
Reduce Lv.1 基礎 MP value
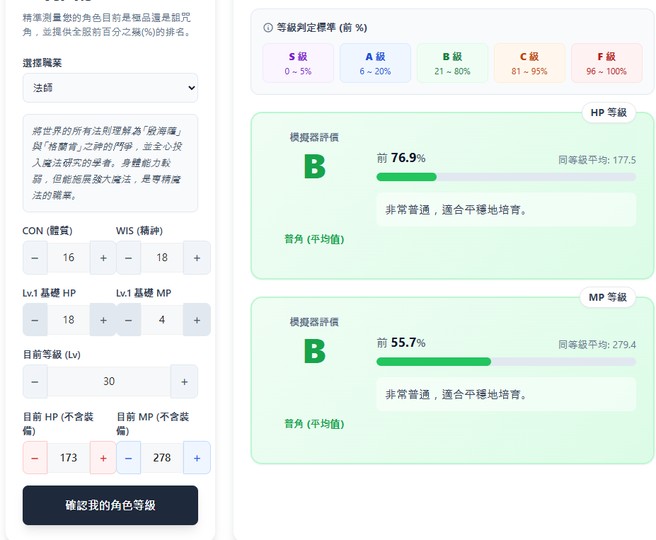point(130,320)
